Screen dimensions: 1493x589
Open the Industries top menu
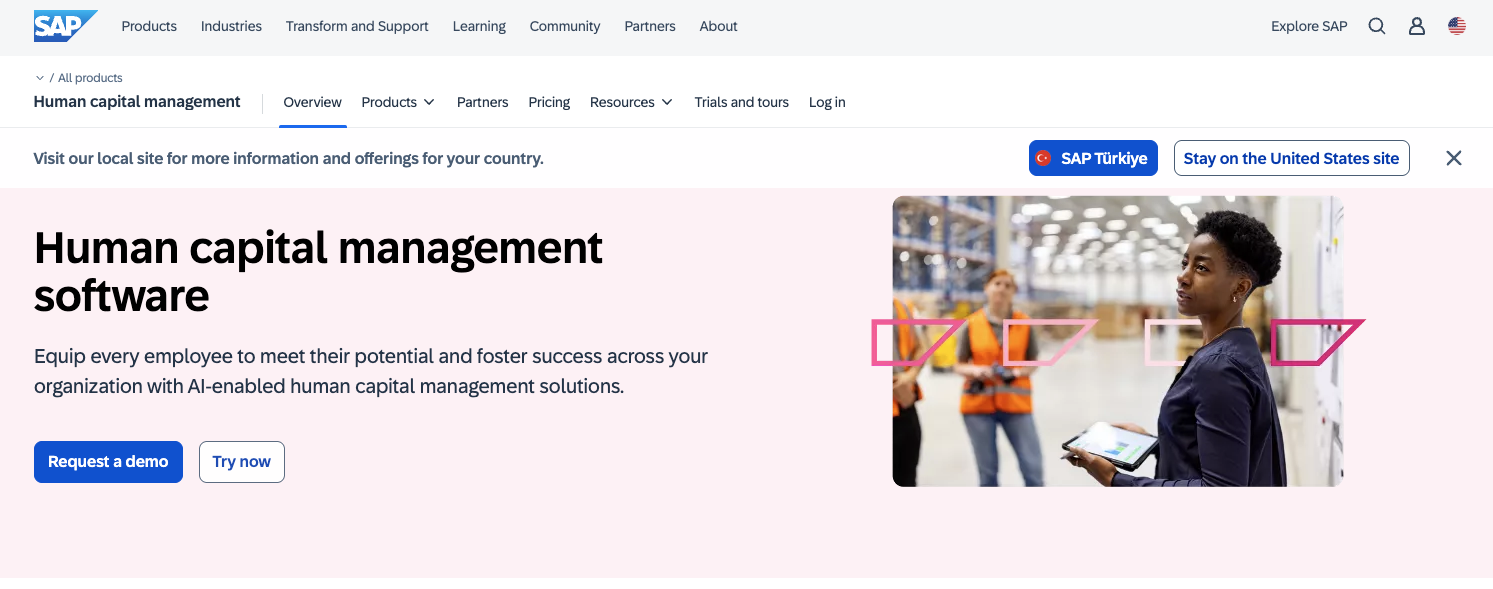[231, 27]
